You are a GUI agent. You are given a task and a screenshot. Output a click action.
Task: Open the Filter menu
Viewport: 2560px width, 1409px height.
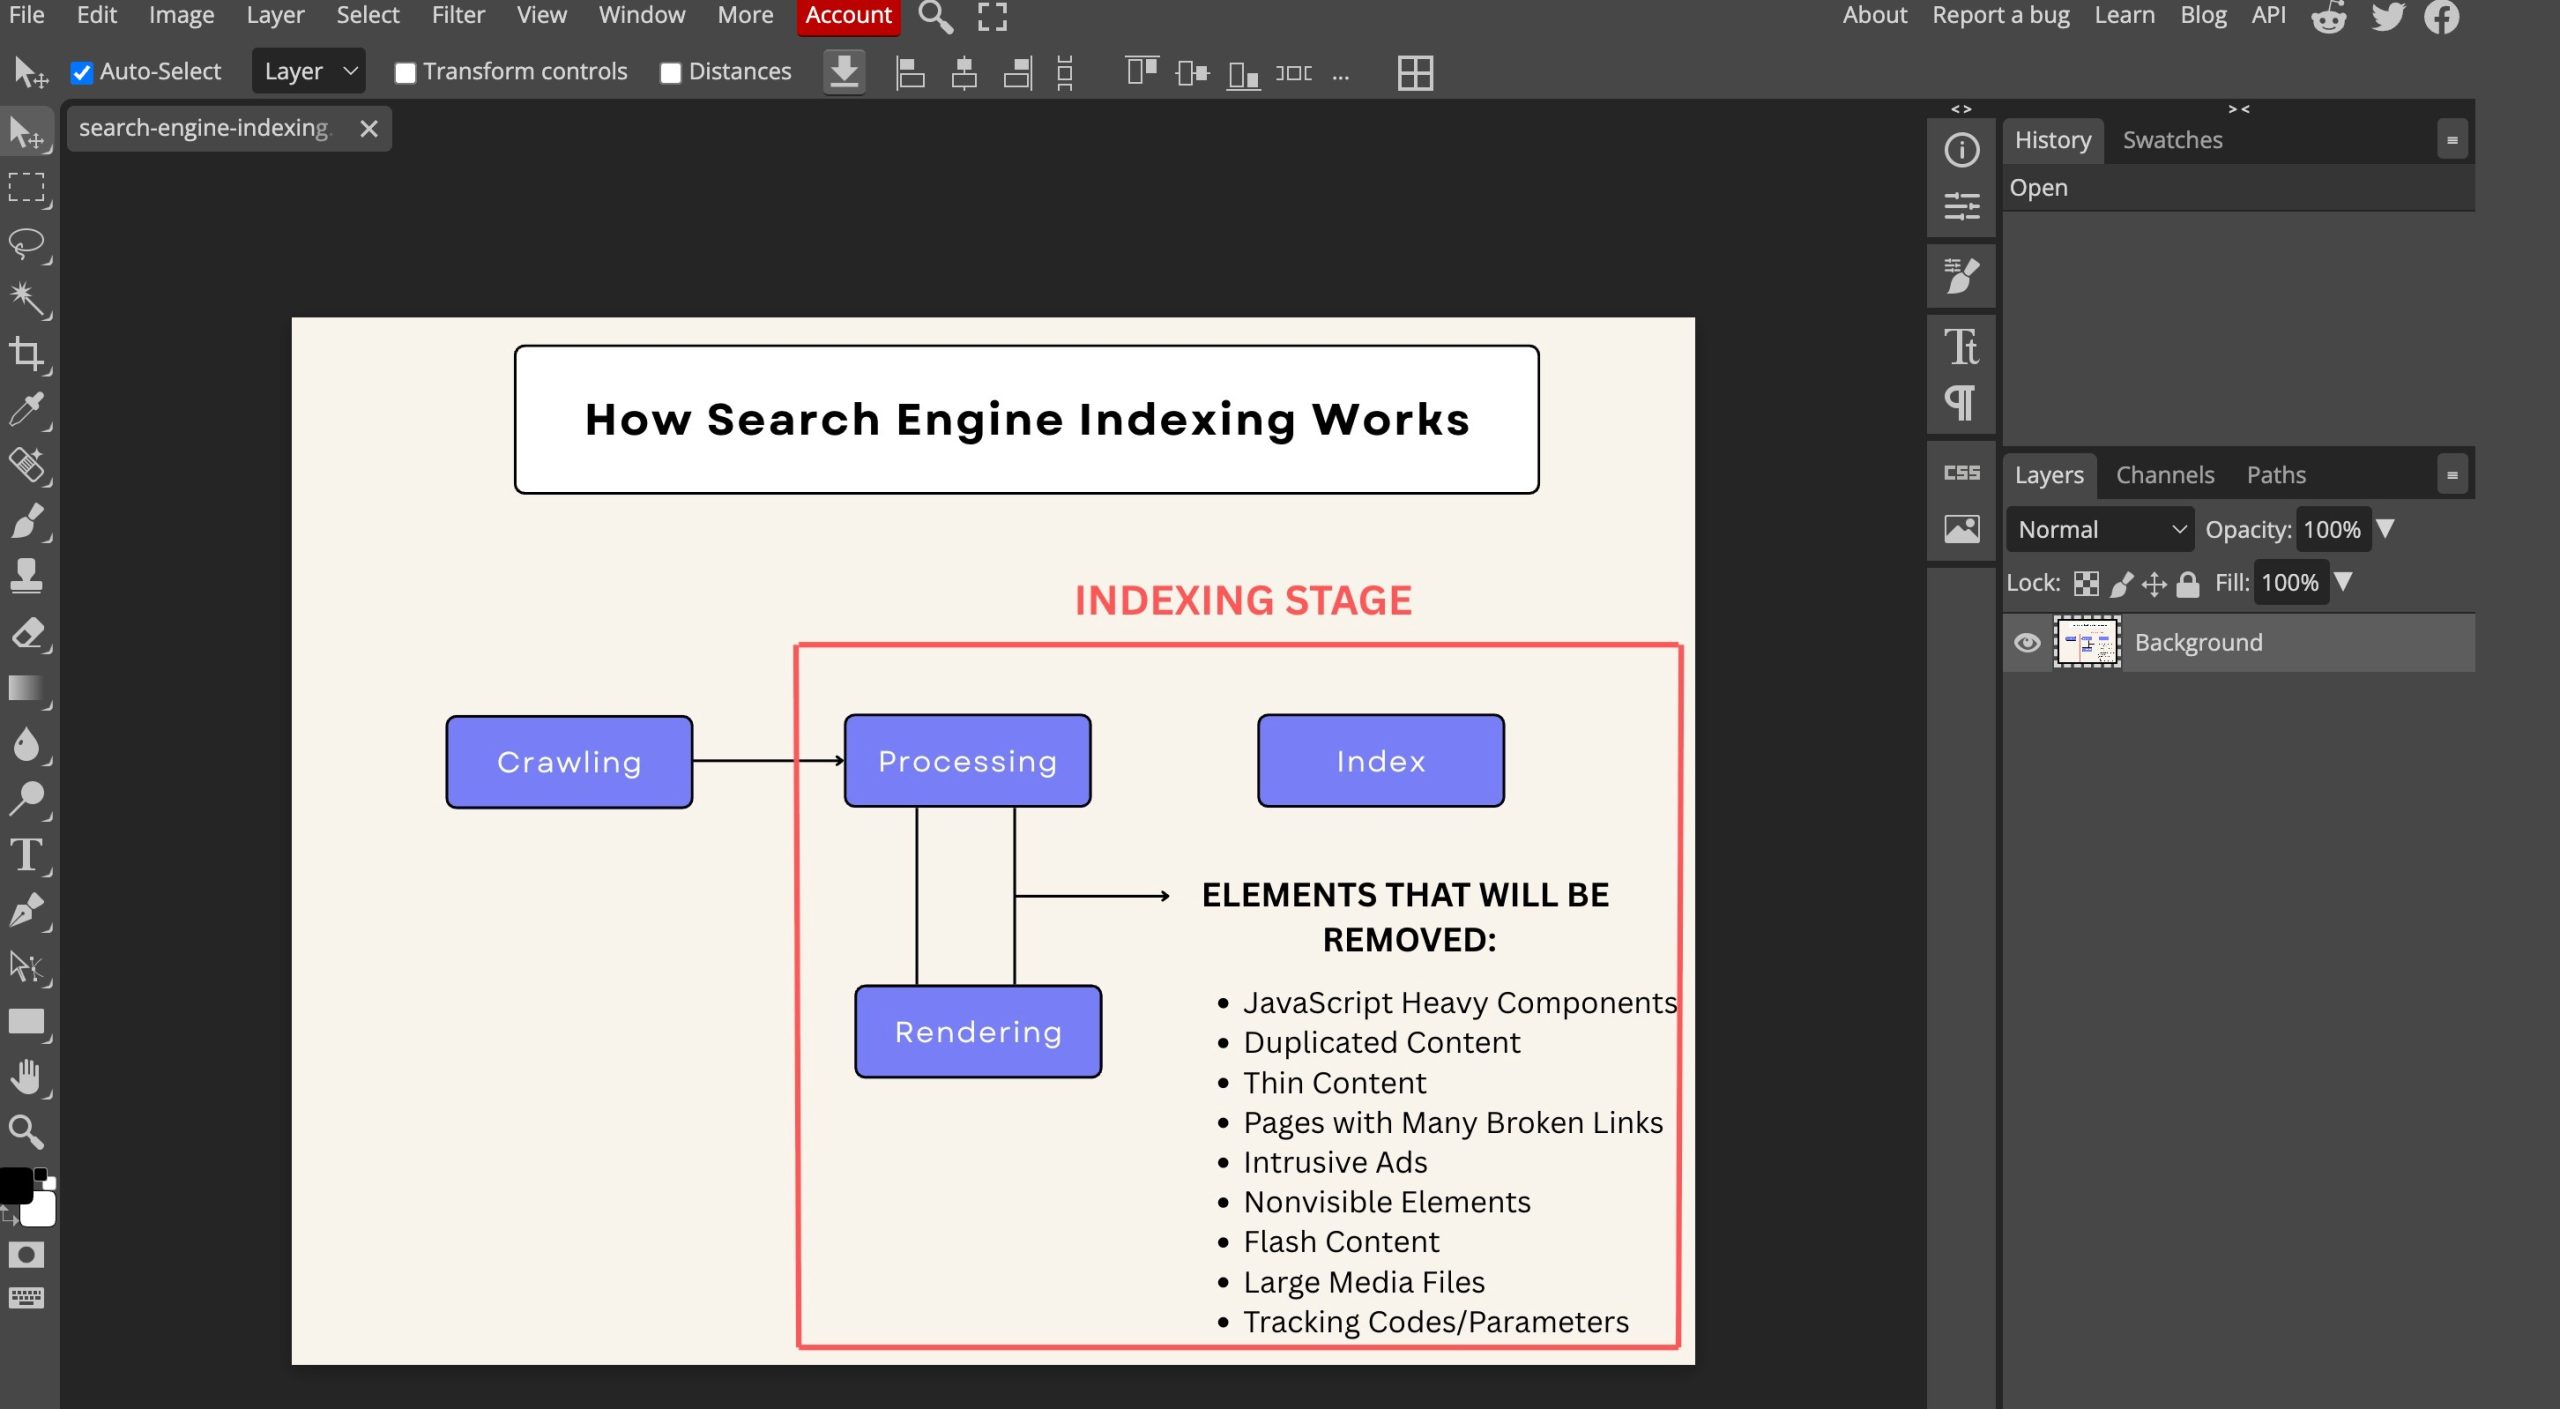[458, 15]
